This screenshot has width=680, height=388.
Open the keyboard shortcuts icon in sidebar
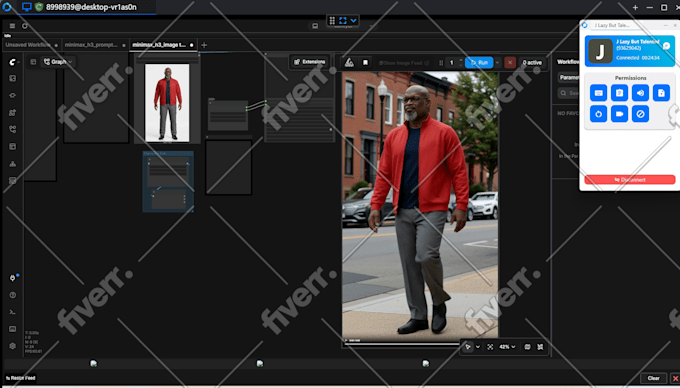[x=13, y=329]
